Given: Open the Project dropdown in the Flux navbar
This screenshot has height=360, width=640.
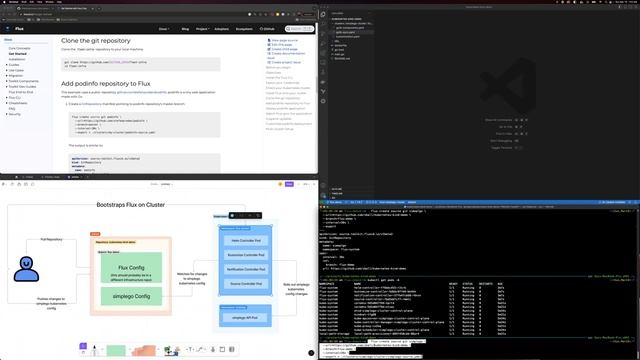Looking at the screenshot, I should point(202,29).
